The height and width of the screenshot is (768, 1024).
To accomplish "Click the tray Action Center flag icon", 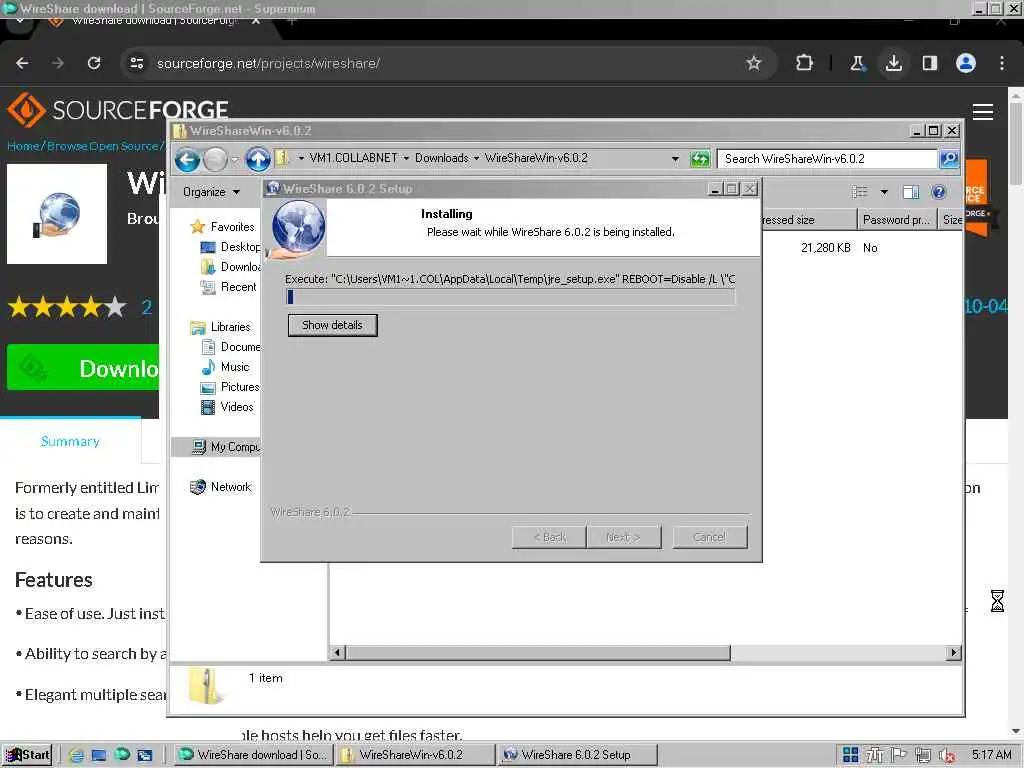I will 899,755.
